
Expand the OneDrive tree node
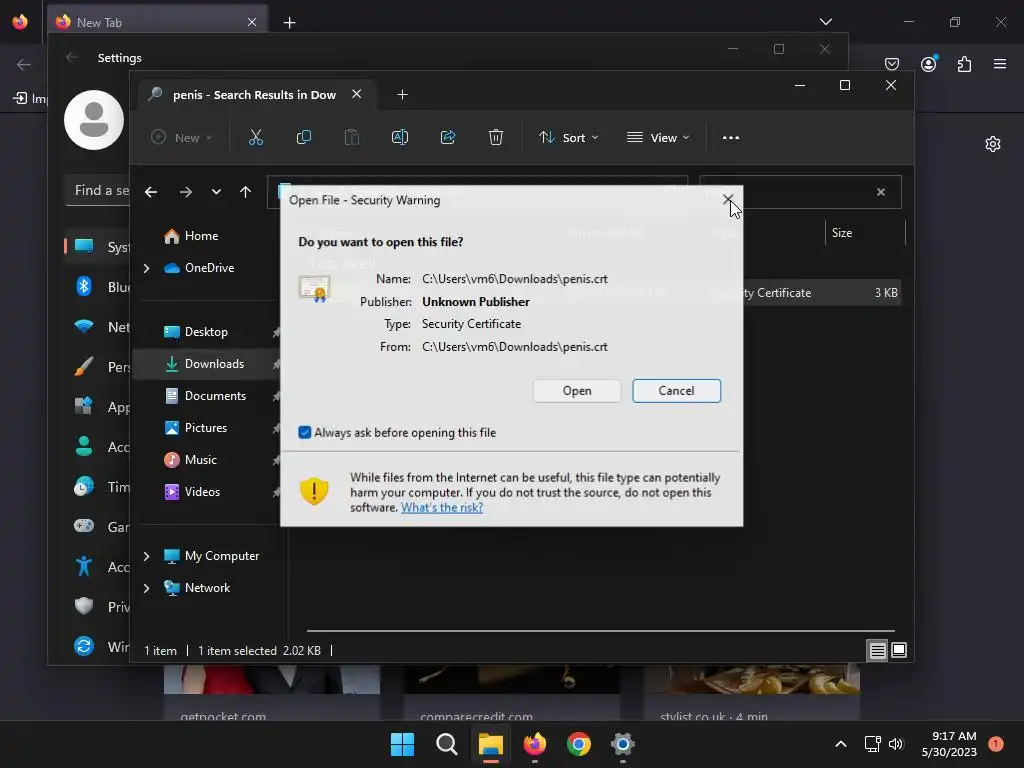tap(146, 268)
